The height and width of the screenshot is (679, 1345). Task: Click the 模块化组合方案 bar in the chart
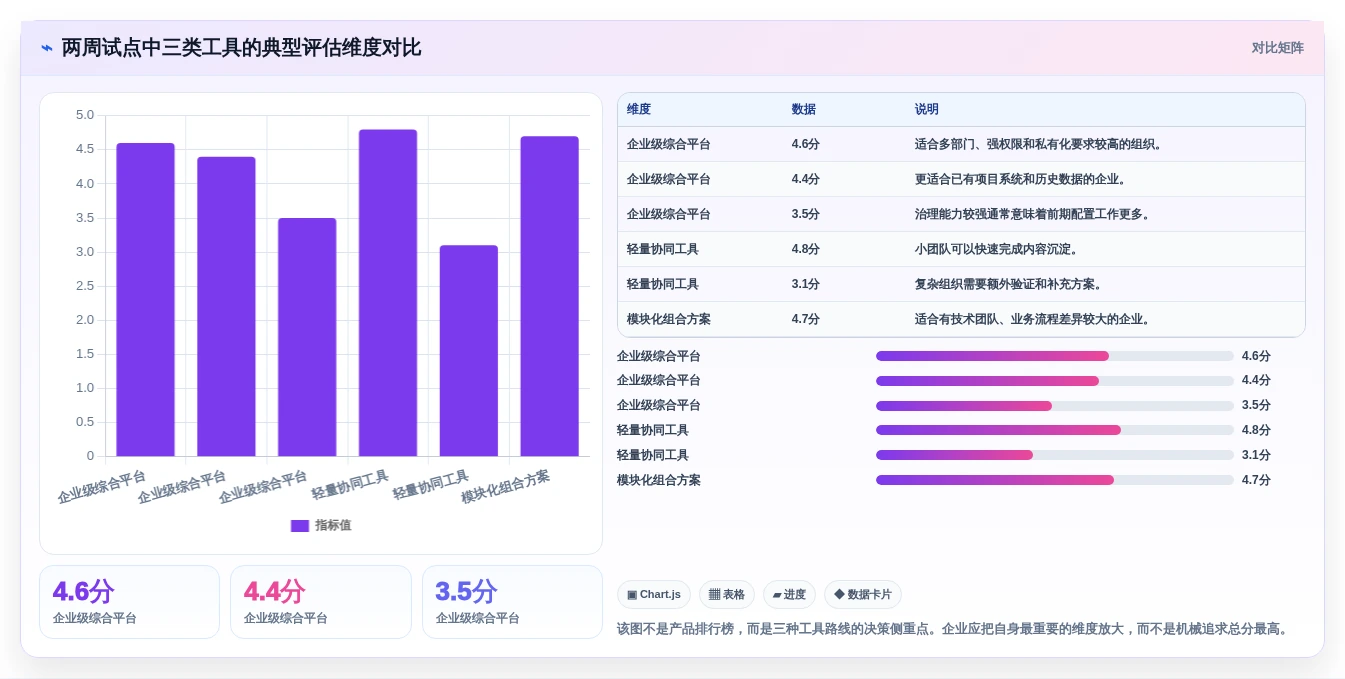[550, 296]
